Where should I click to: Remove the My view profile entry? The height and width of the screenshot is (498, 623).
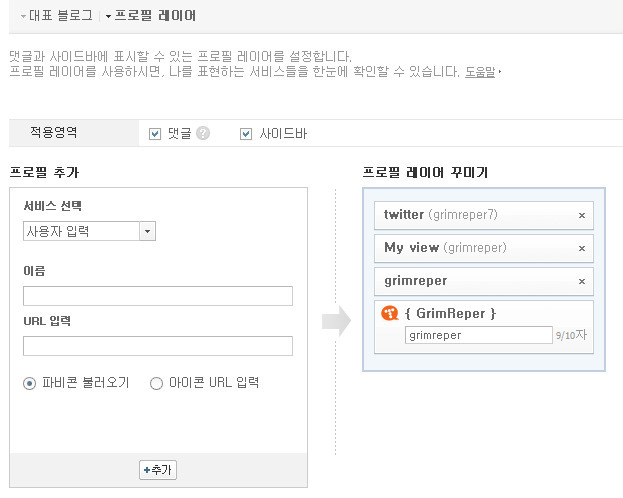[582, 248]
